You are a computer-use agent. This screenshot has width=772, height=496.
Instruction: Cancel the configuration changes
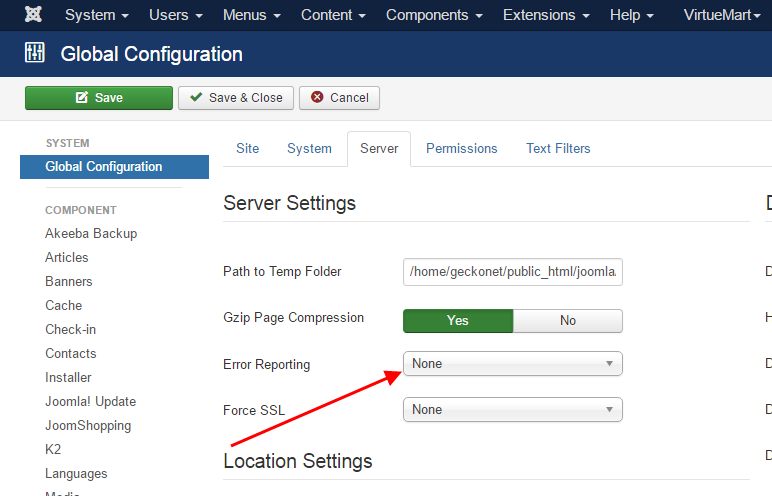(x=339, y=98)
